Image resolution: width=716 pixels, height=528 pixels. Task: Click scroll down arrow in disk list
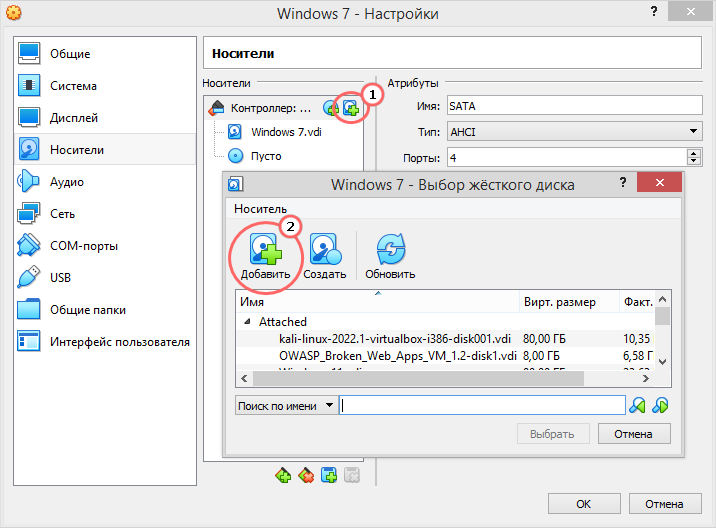(663, 362)
